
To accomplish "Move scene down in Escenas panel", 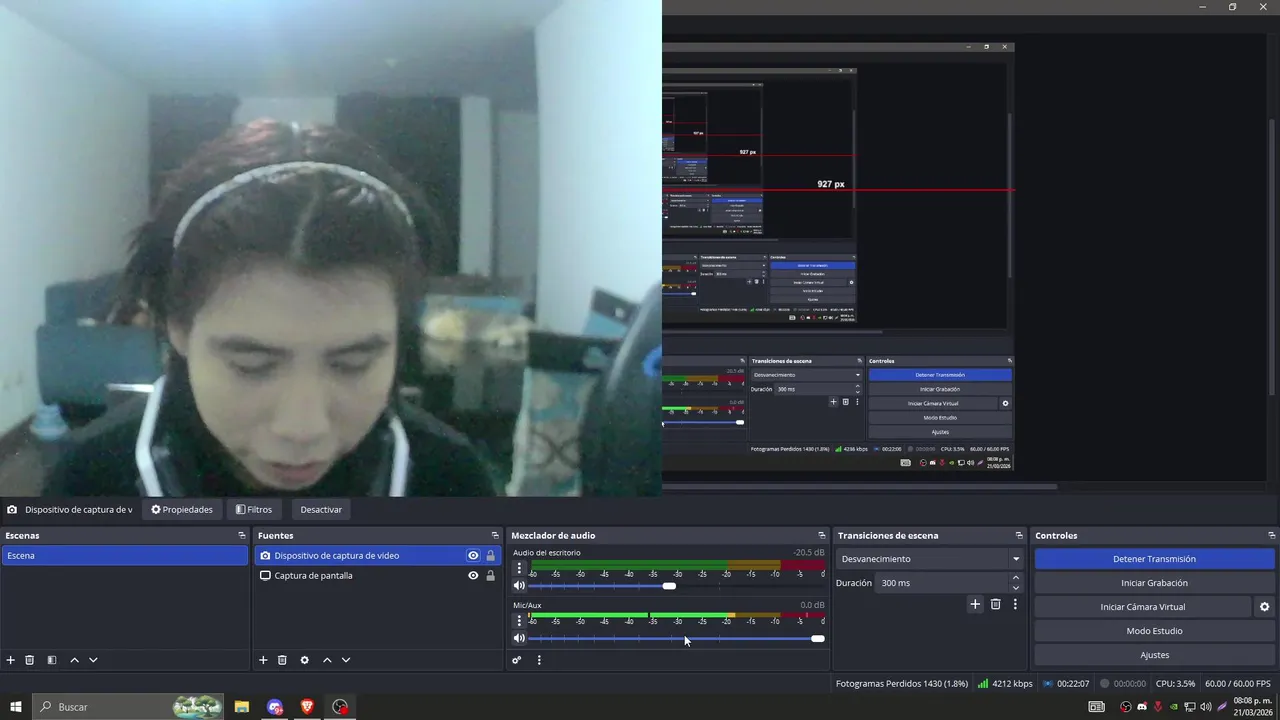I will (93, 660).
